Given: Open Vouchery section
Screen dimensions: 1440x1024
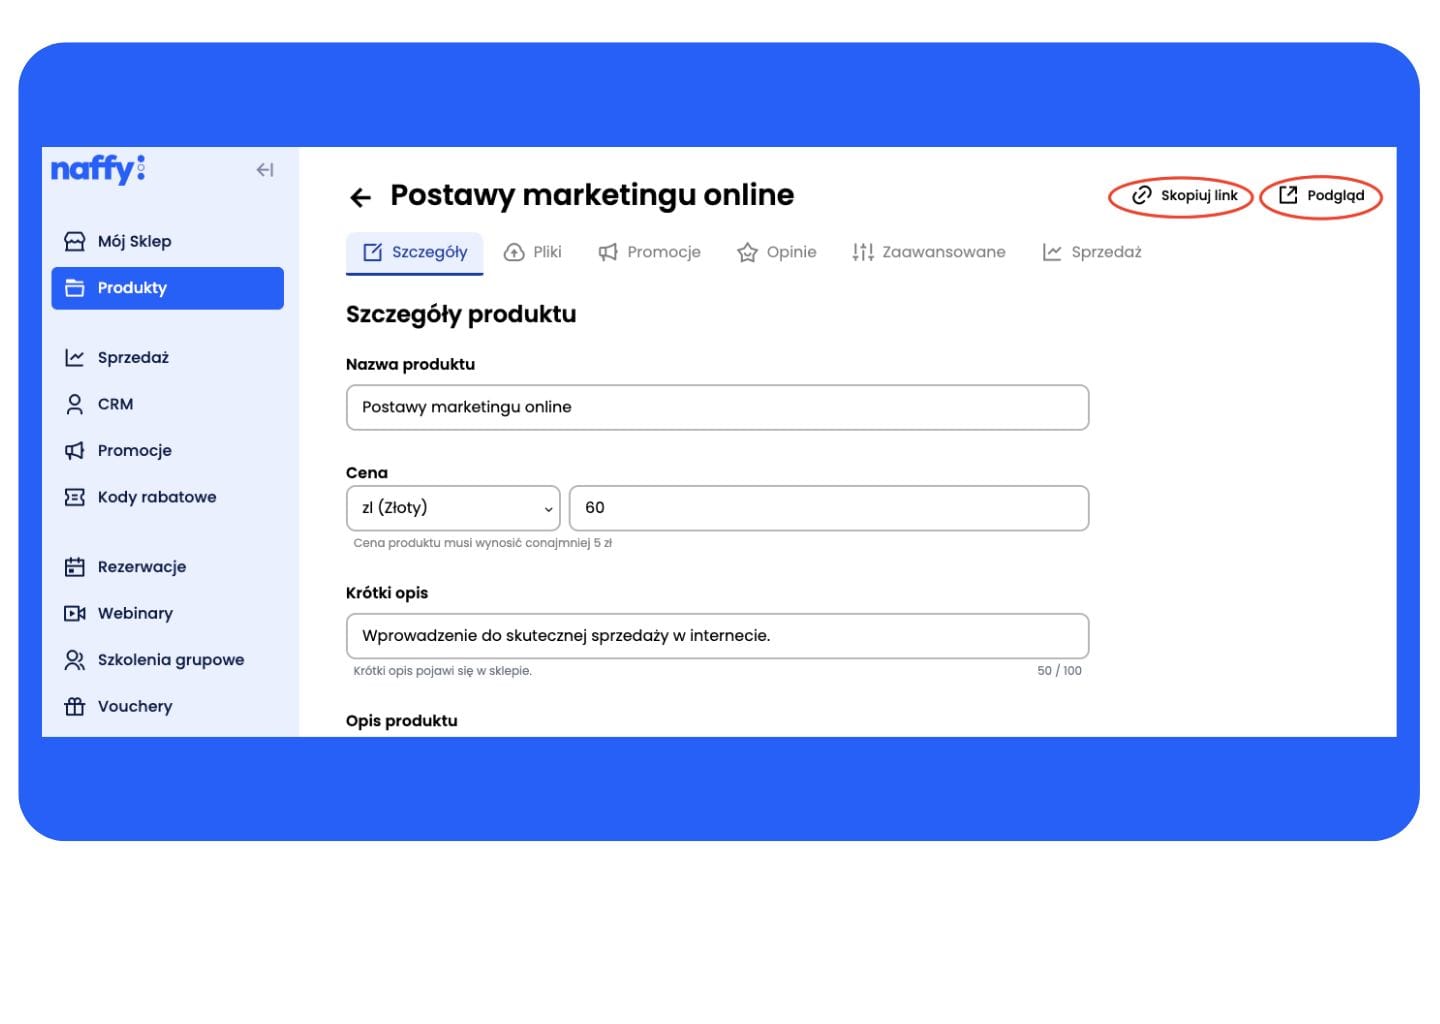Looking at the screenshot, I should (x=167, y=706).
